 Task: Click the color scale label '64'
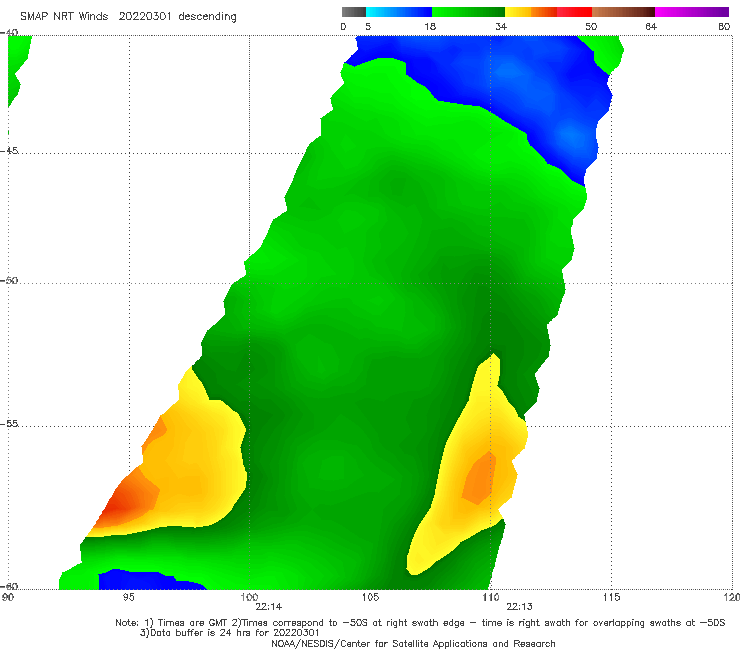651,27
